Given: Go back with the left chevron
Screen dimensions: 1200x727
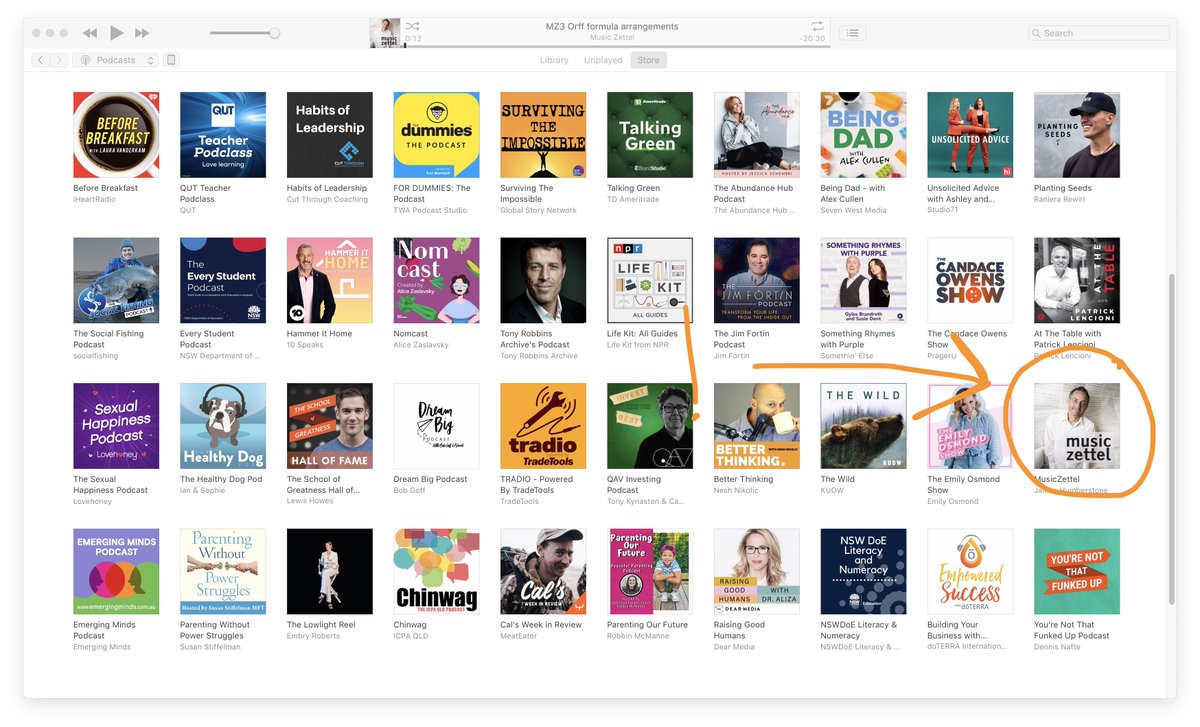Looking at the screenshot, I should [x=41, y=60].
